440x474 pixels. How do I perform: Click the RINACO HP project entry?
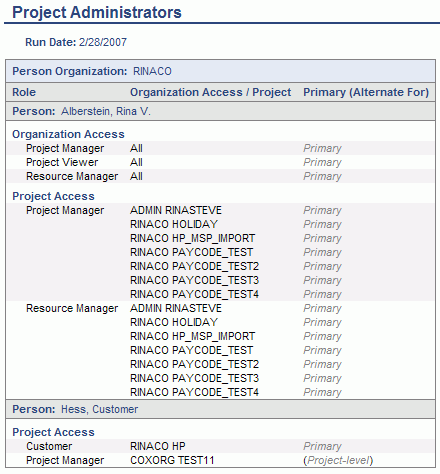[158, 446]
